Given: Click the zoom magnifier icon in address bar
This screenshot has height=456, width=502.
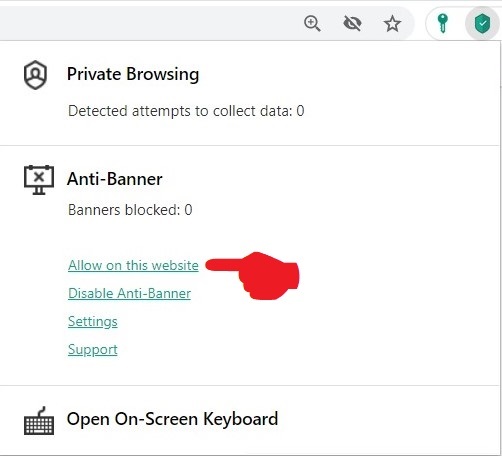Looking at the screenshot, I should coord(312,24).
